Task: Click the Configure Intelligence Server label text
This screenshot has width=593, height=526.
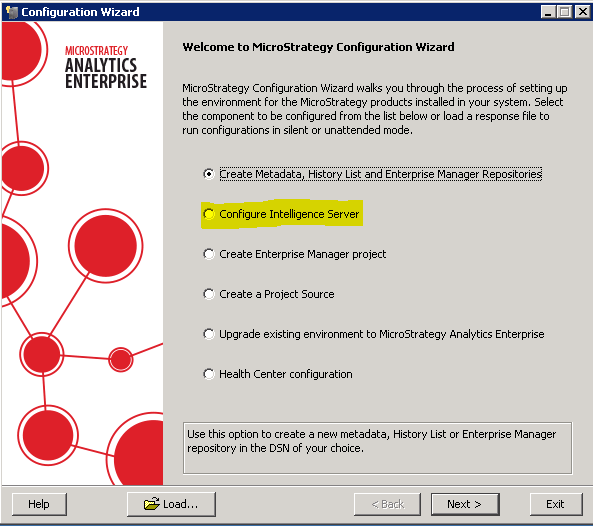Action: 289,214
